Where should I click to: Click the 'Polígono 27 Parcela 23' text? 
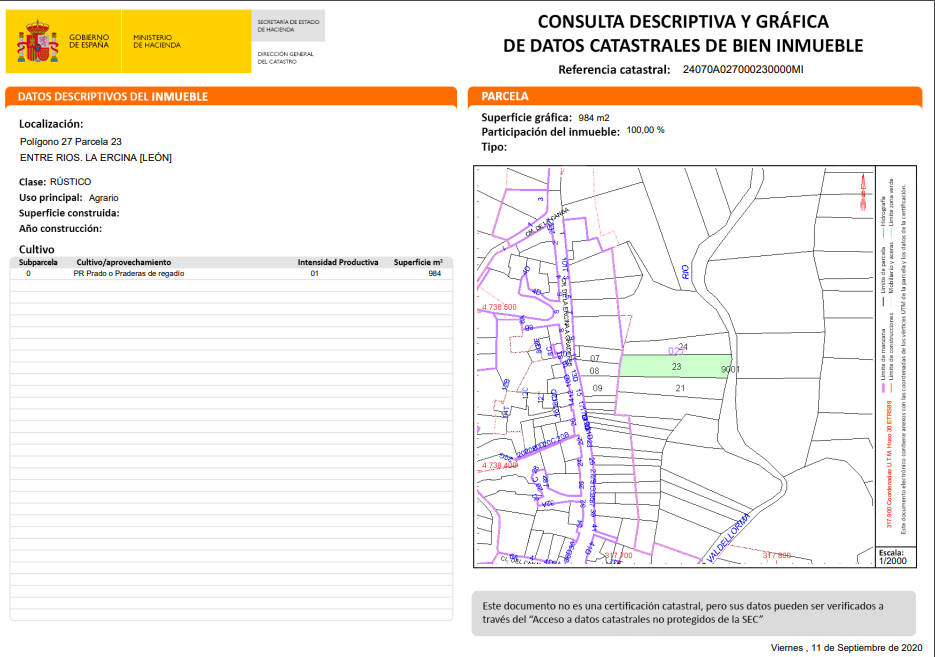[x=71, y=141]
